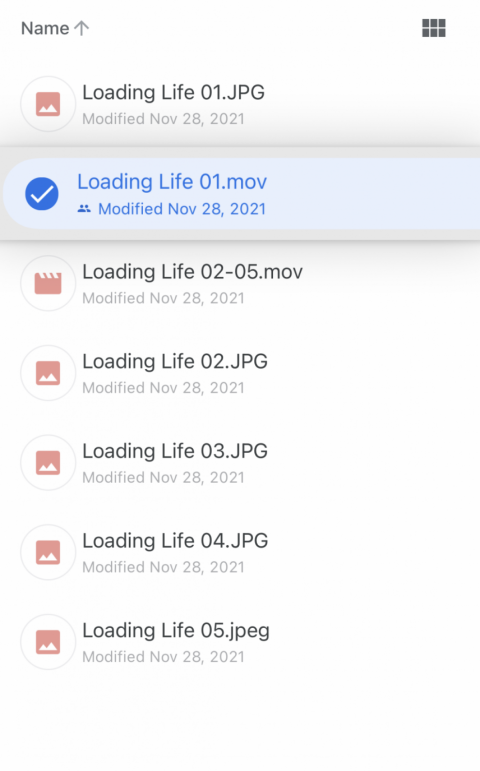Click image icon of Loading Life 05.jpeg
480x771 pixels.
48,642
